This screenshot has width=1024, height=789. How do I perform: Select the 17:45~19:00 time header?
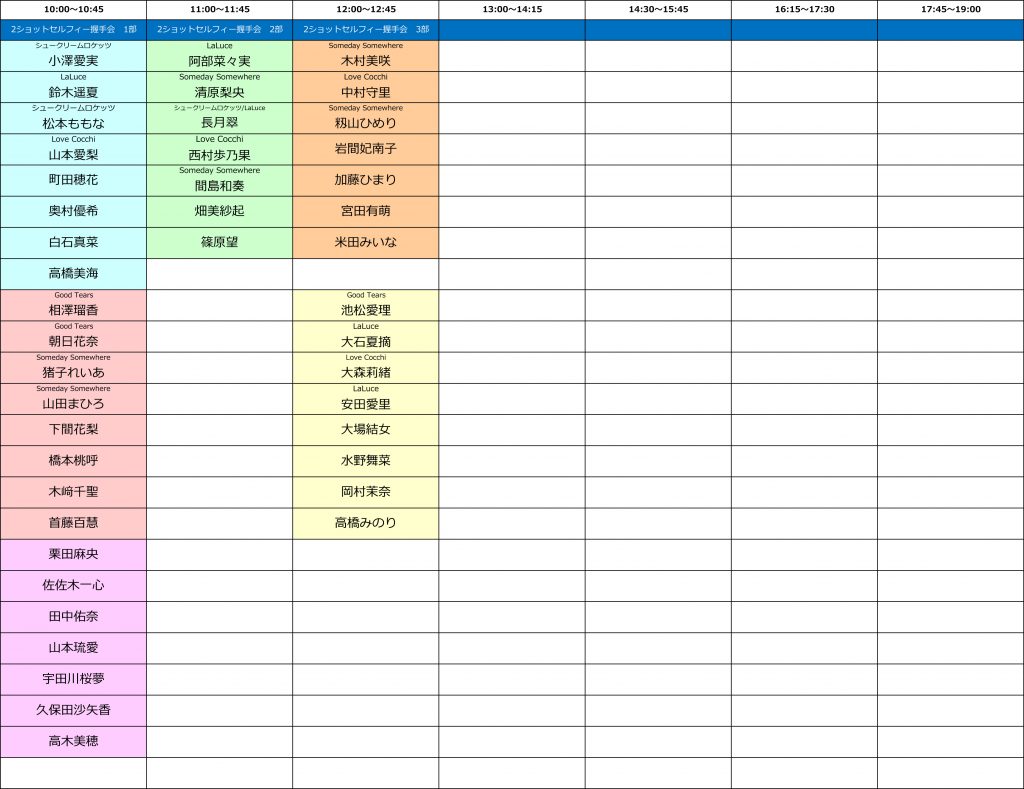pos(950,9)
